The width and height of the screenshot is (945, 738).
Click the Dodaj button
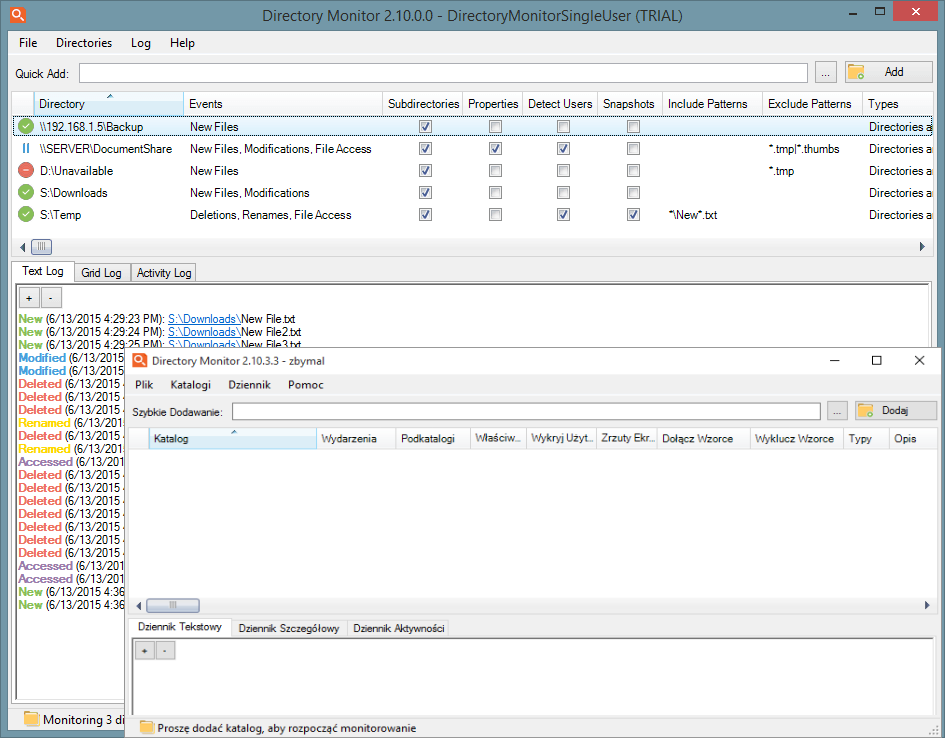tap(896, 410)
